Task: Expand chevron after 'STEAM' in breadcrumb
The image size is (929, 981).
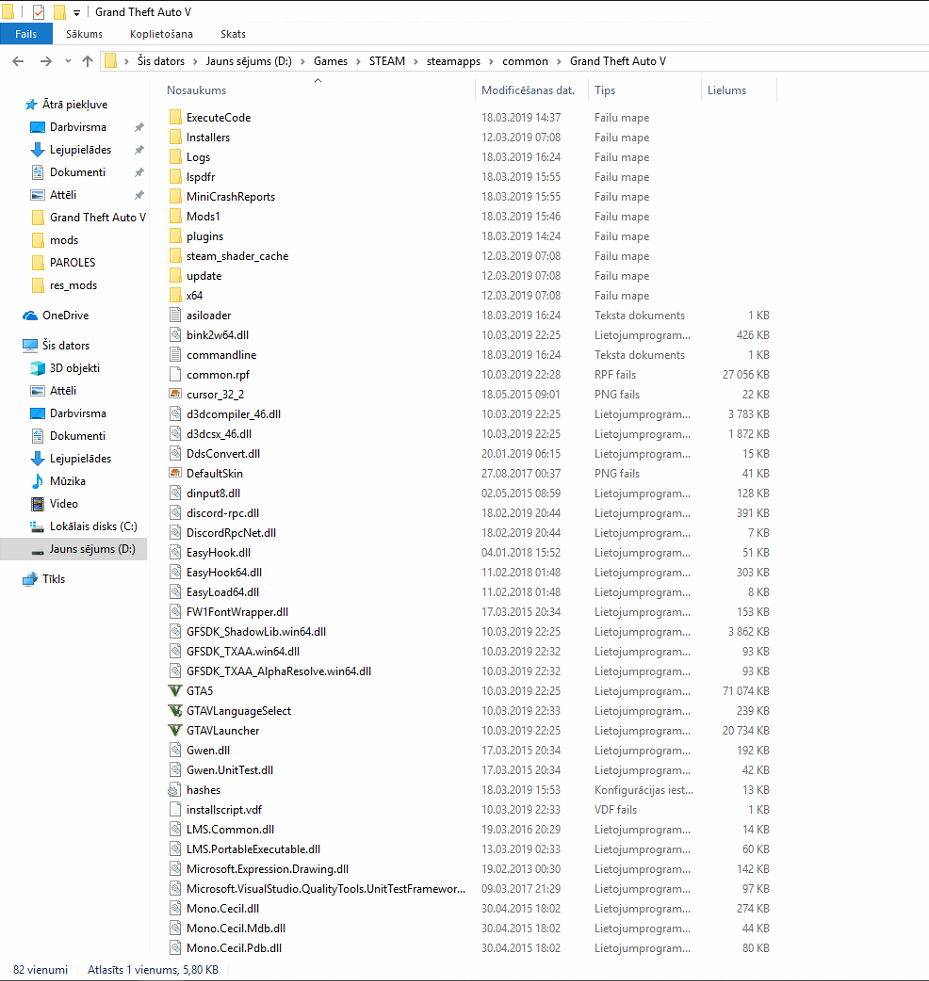Action: [415, 61]
